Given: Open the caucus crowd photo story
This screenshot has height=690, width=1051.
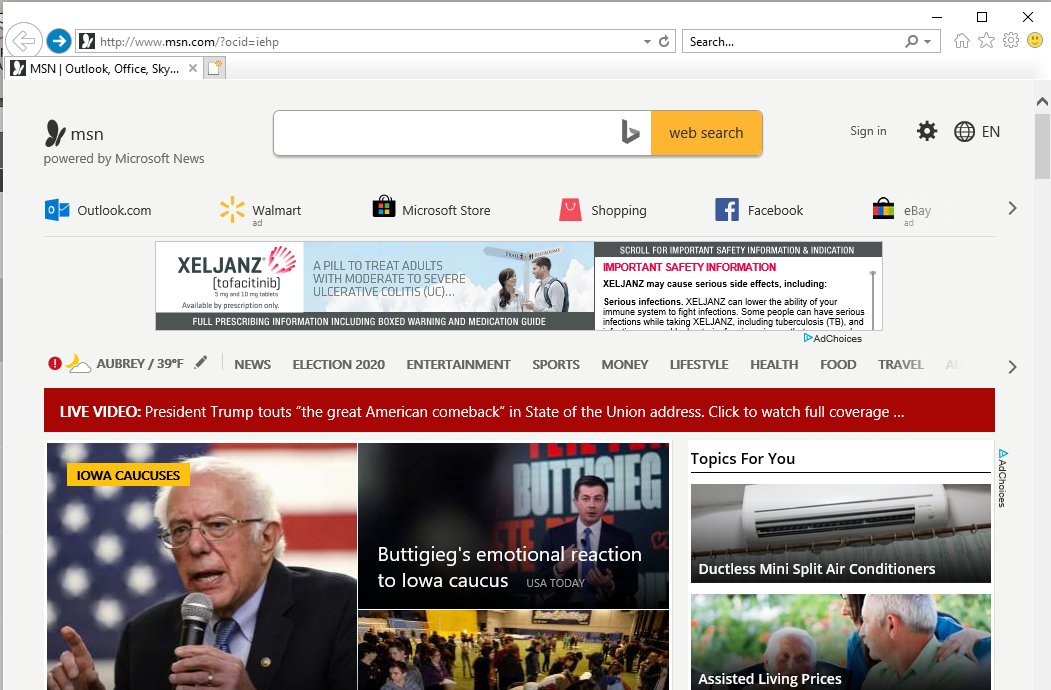Looking at the screenshot, I should (513, 650).
